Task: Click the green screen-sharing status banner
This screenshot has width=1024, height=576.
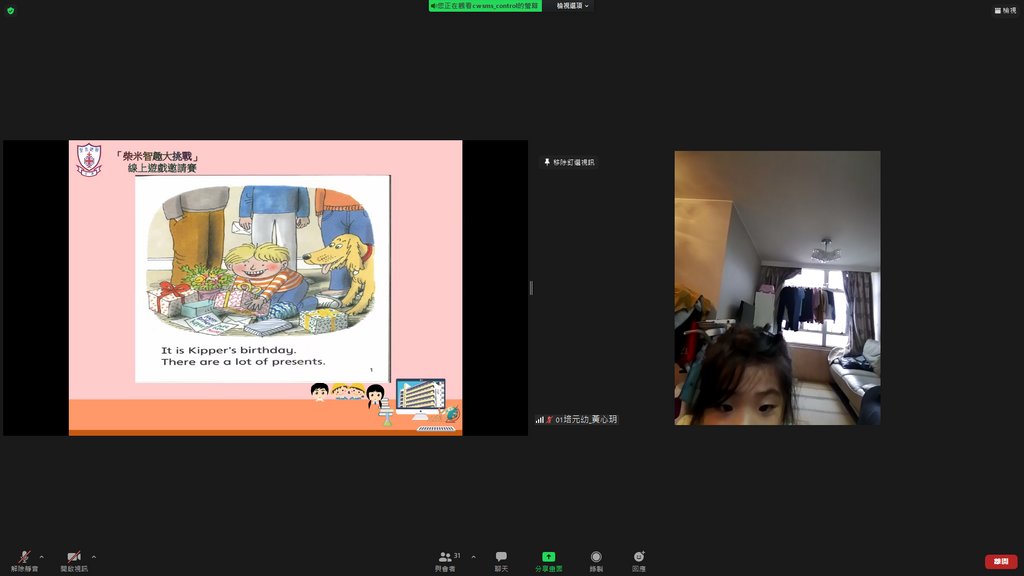Action: tap(485, 6)
